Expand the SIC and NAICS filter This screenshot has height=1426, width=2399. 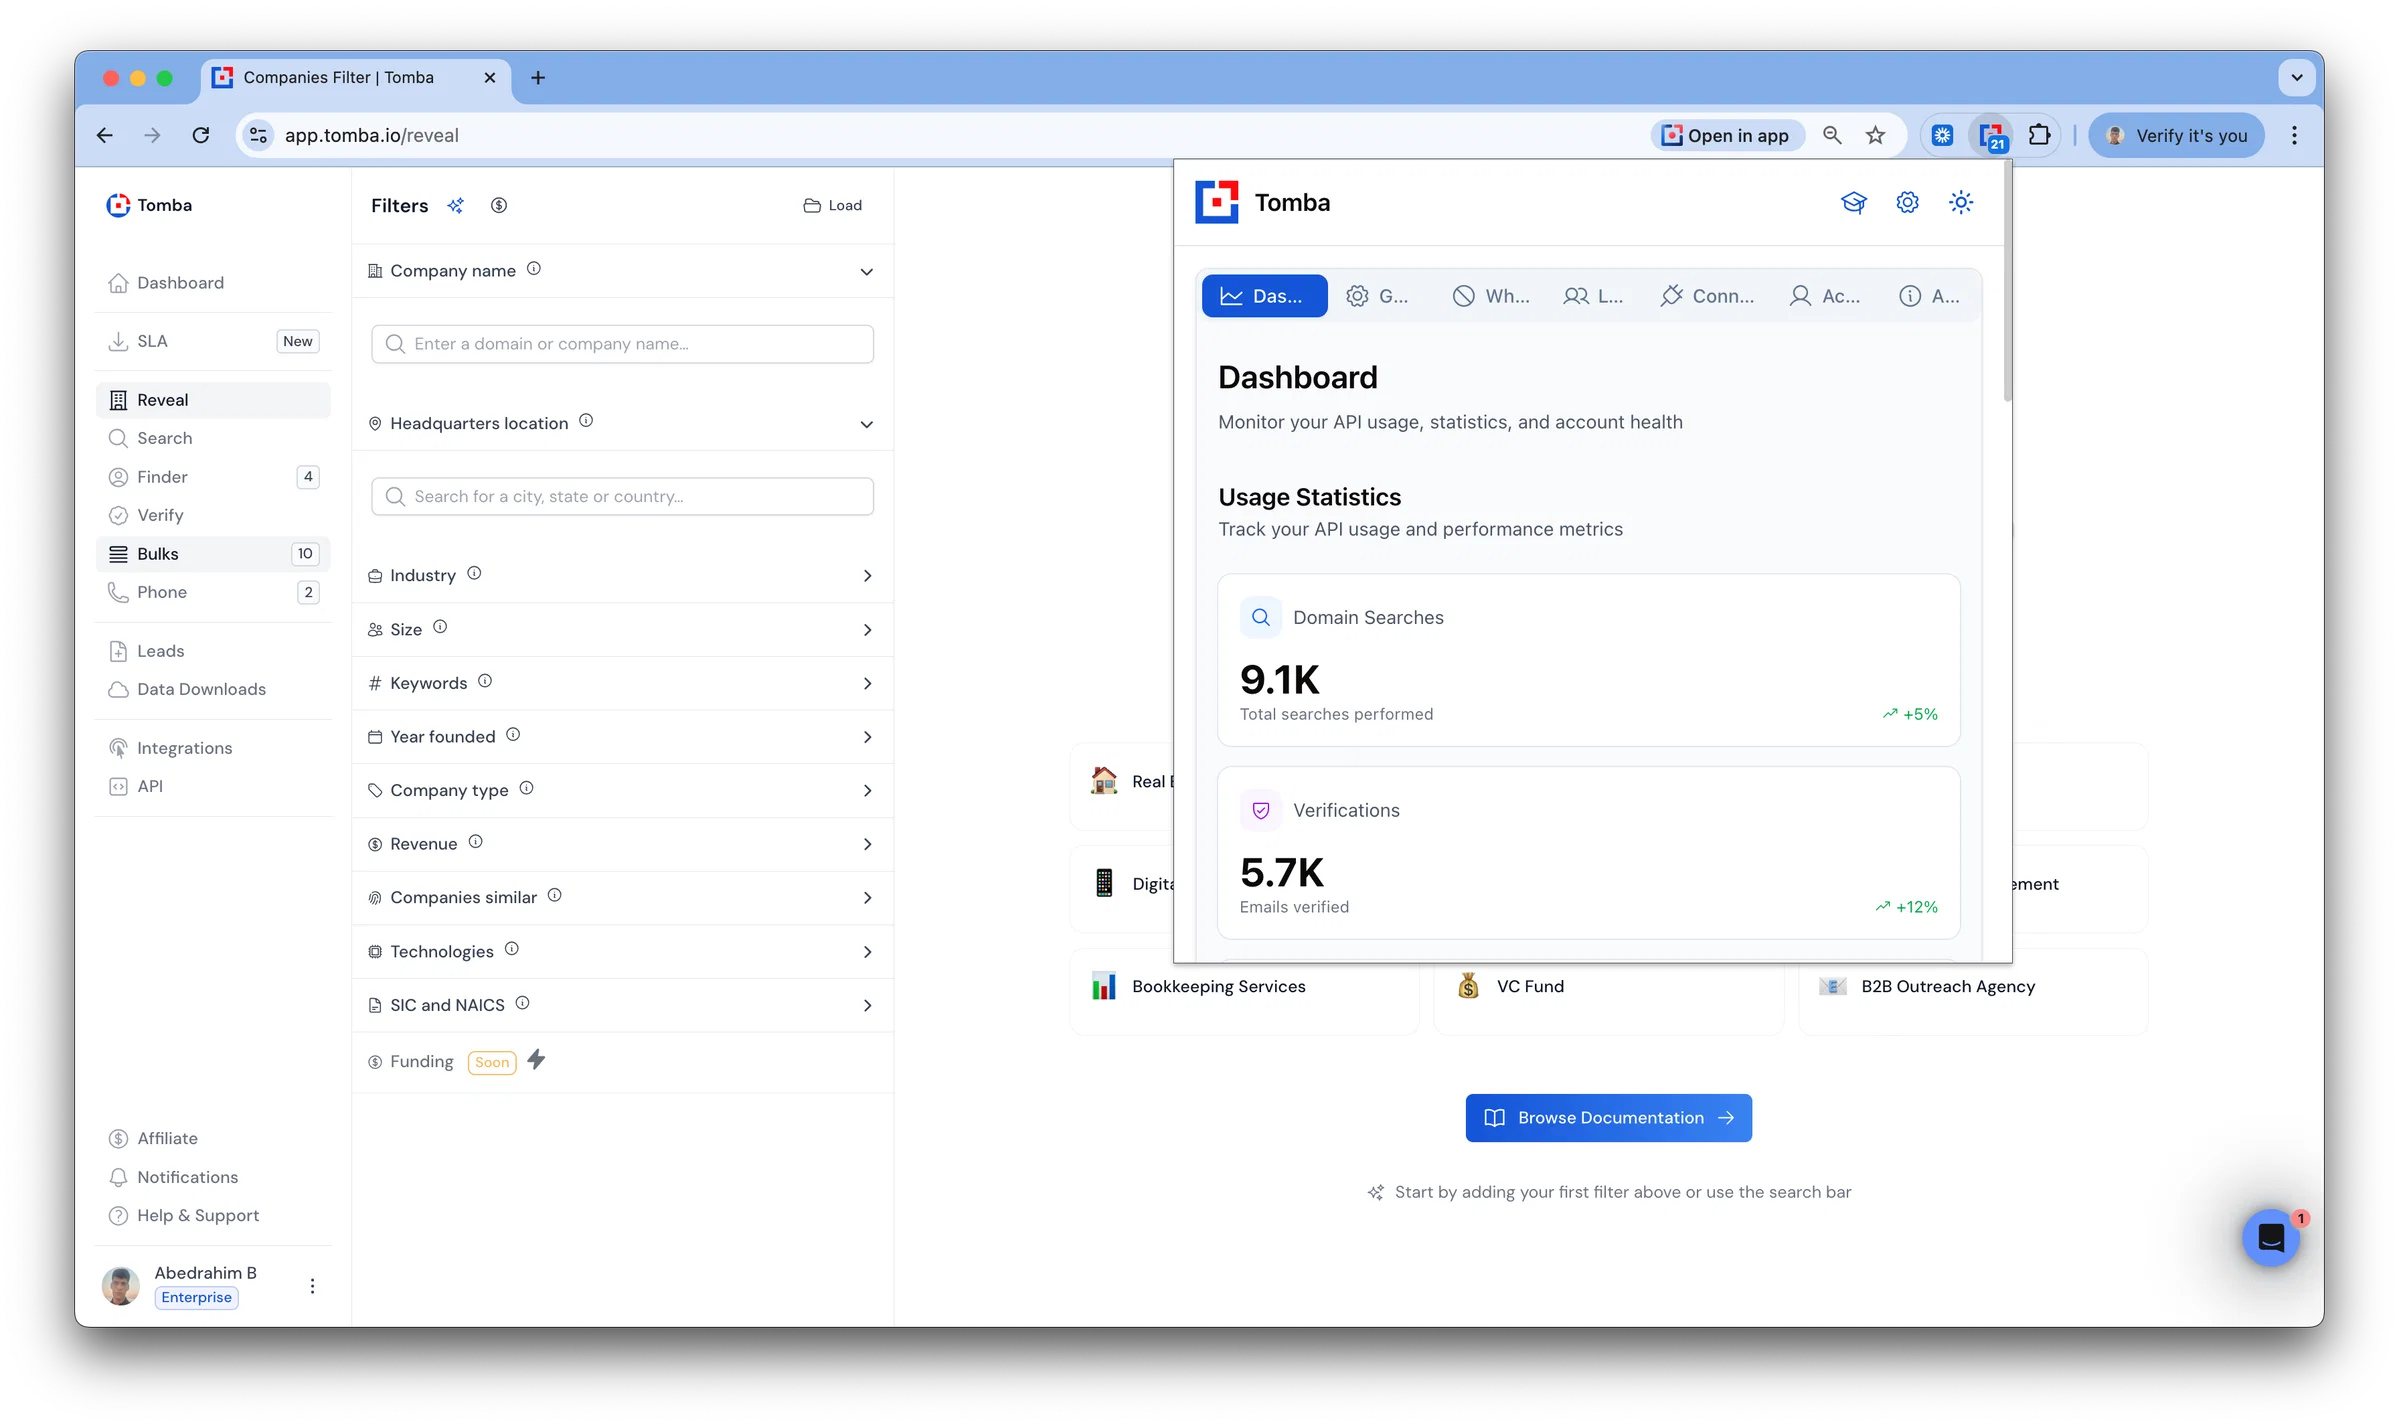click(867, 1005)
